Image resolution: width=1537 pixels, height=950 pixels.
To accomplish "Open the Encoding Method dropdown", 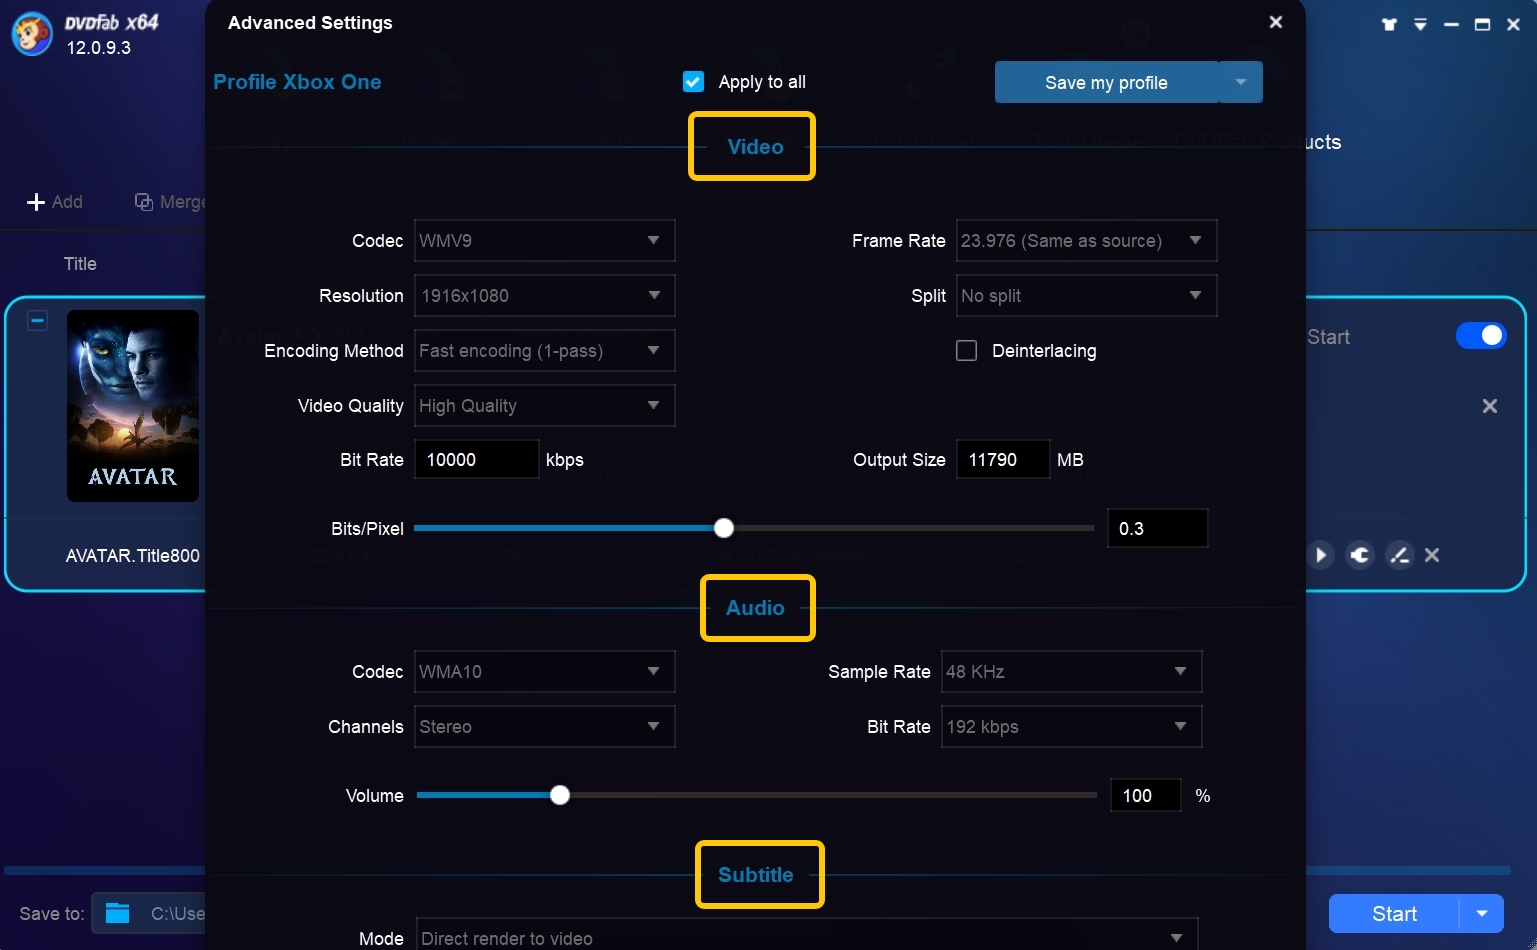I will (545, 351).
